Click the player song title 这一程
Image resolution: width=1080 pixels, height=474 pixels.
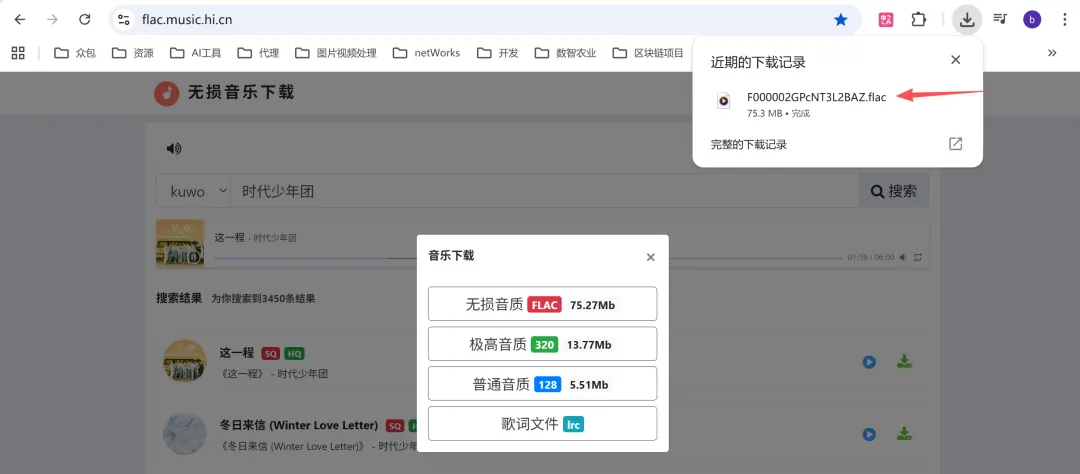[x=229, y=238]
